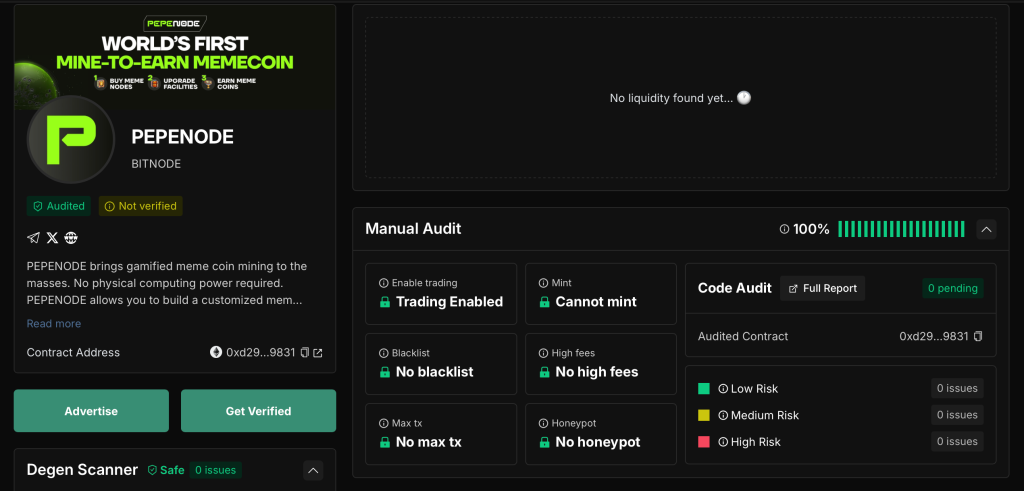The image size is (1024, 491).
Task: Click the info icon next to Enable trading
Action: 384,283
